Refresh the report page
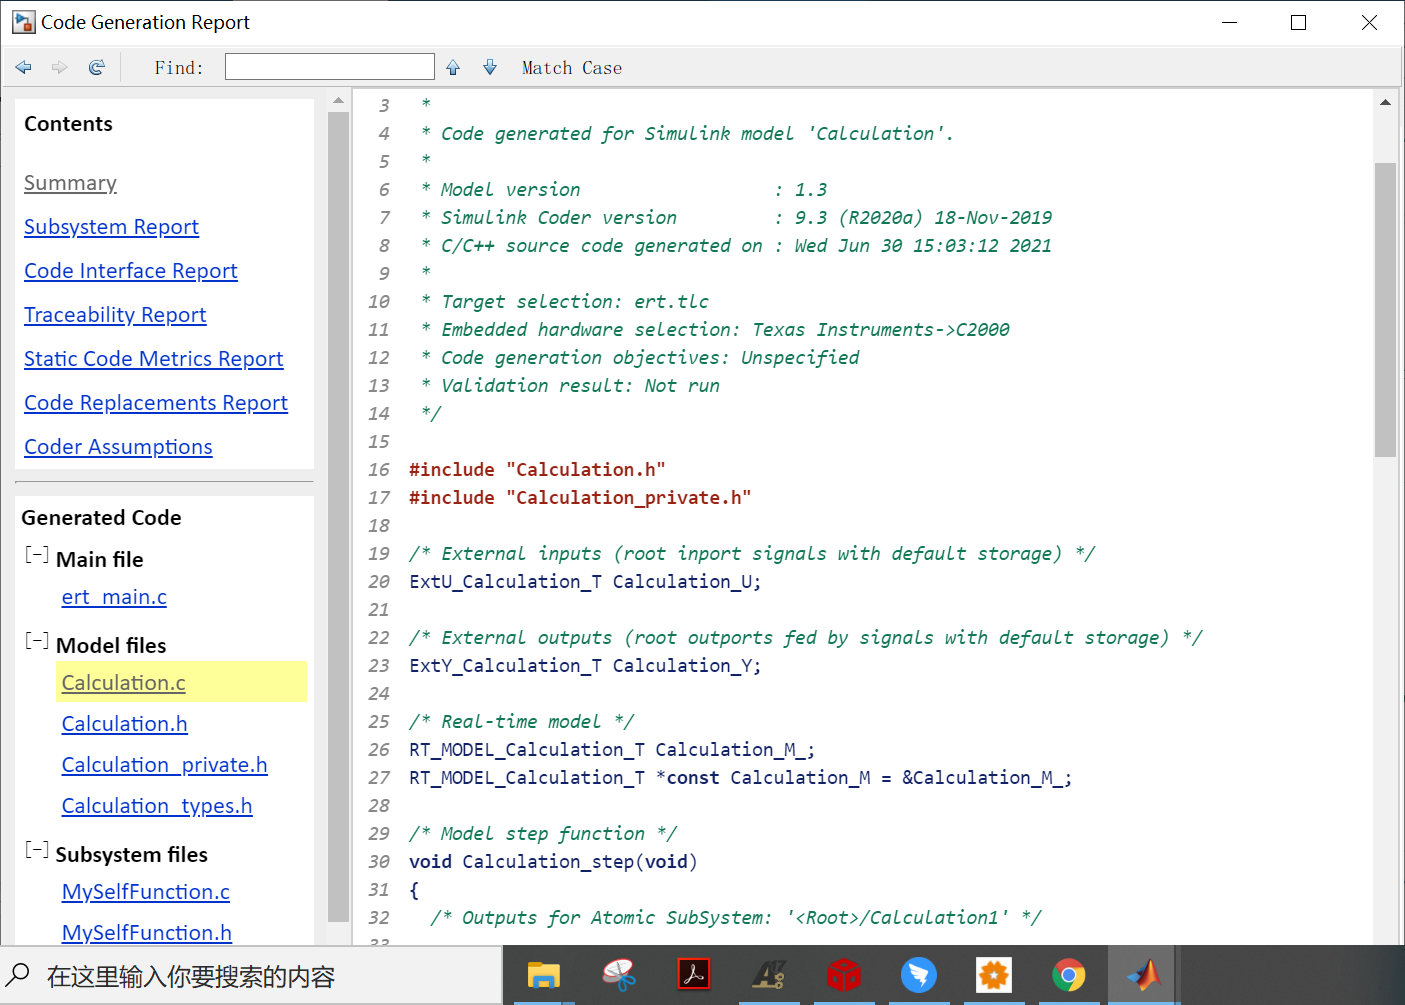 pyautogui.click(x=96, y=67)
